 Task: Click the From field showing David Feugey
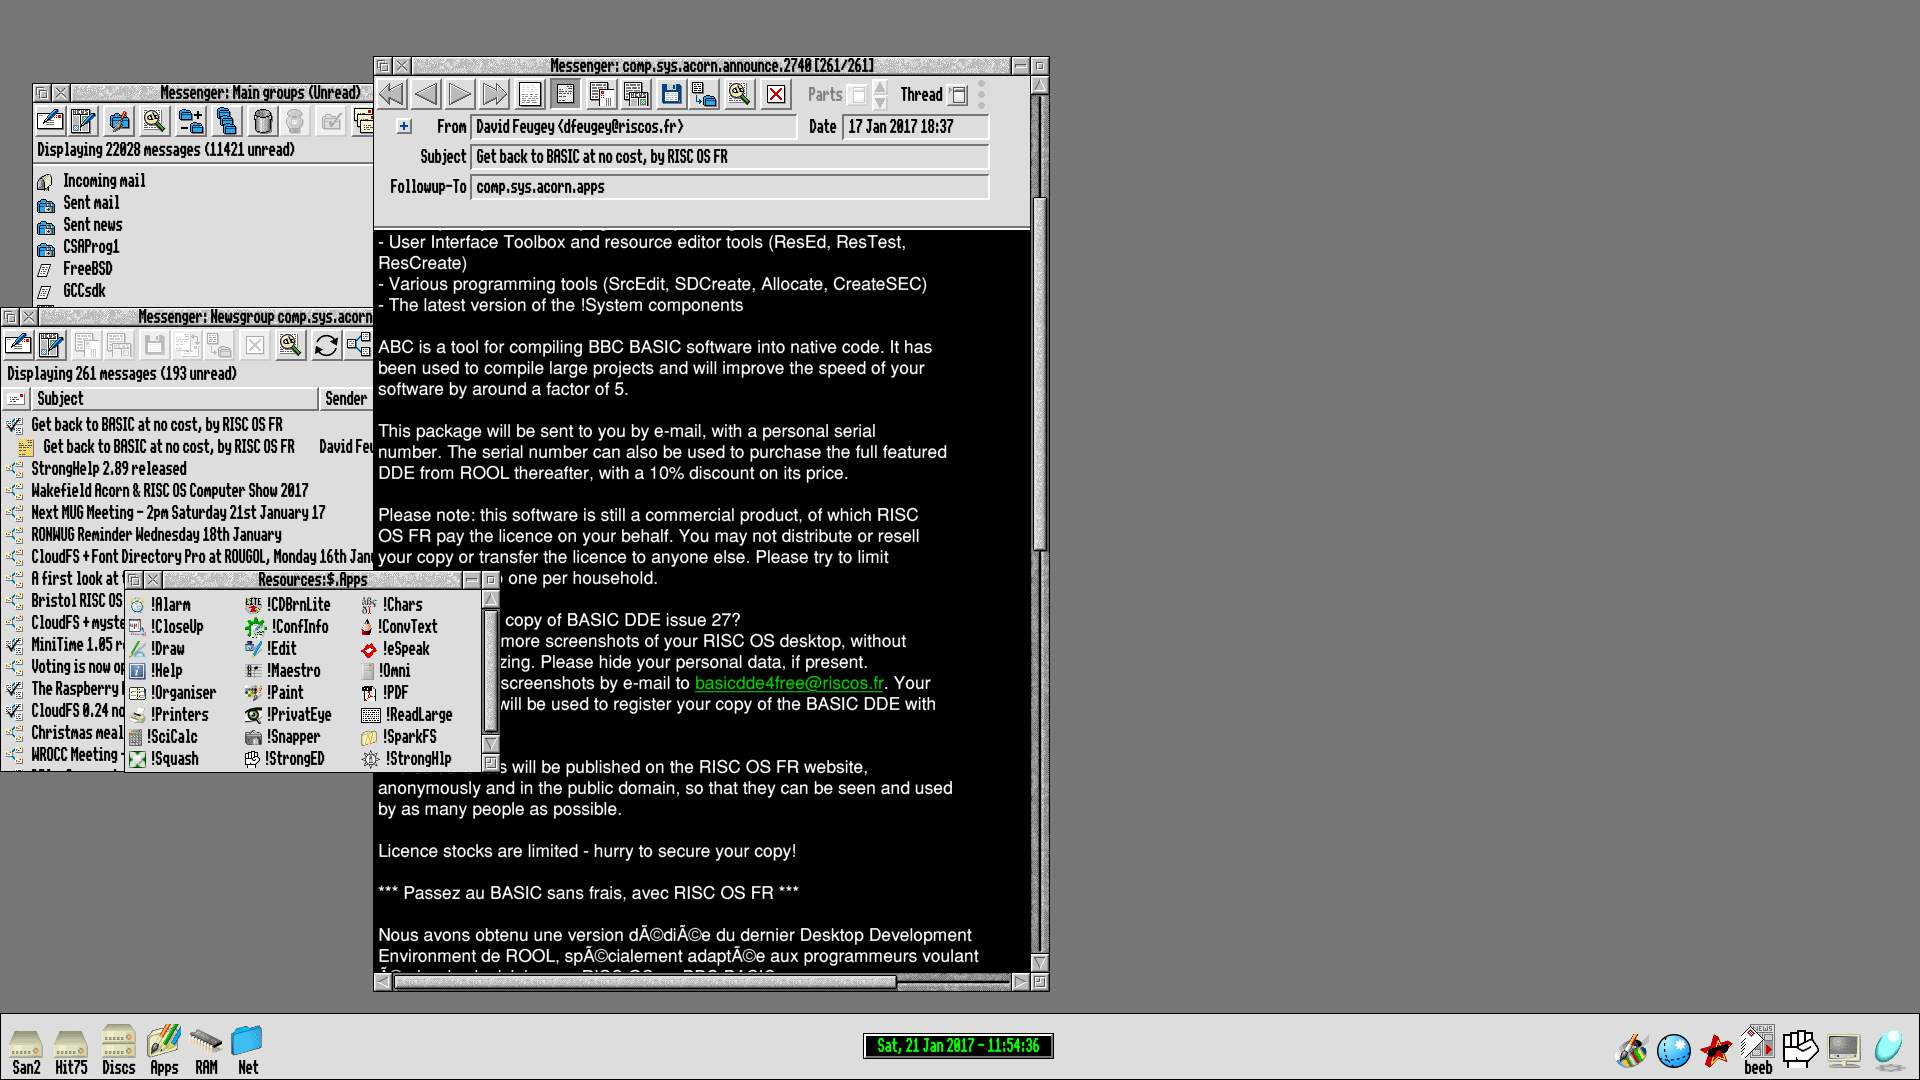tap(633, 127)
